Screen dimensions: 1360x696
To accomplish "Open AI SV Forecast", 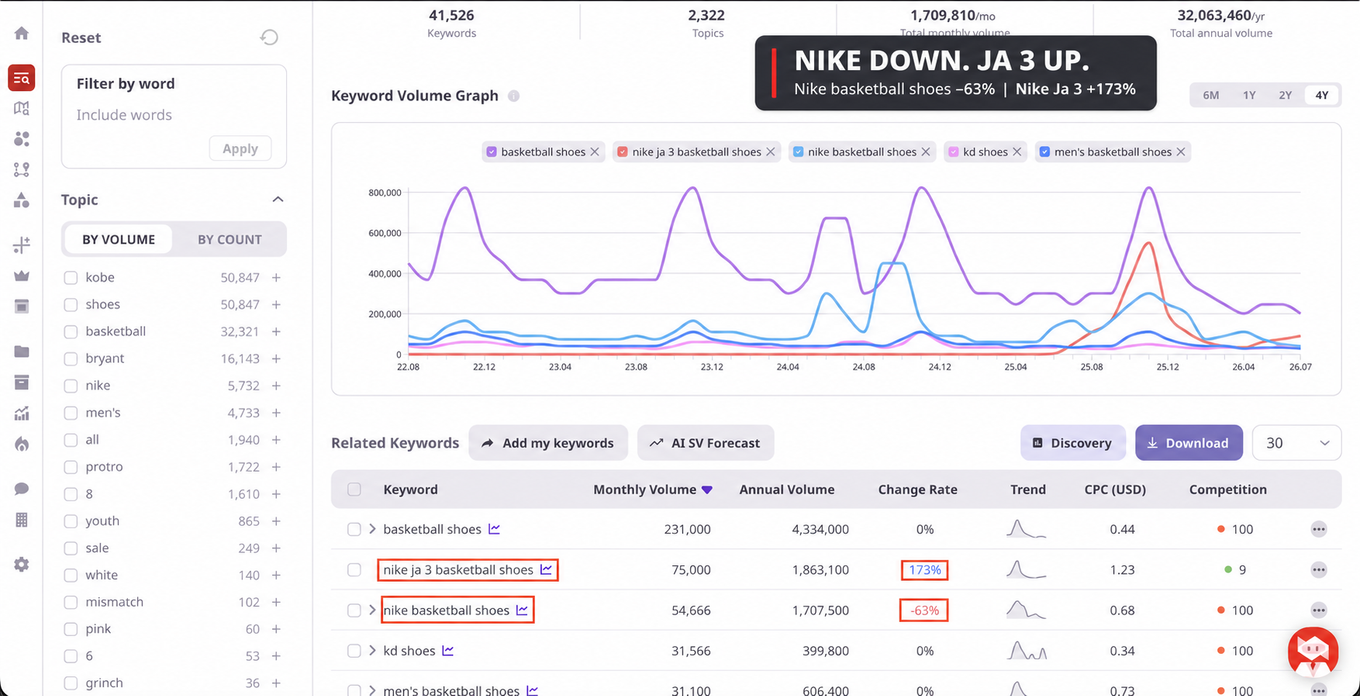I will pos(706,443).
